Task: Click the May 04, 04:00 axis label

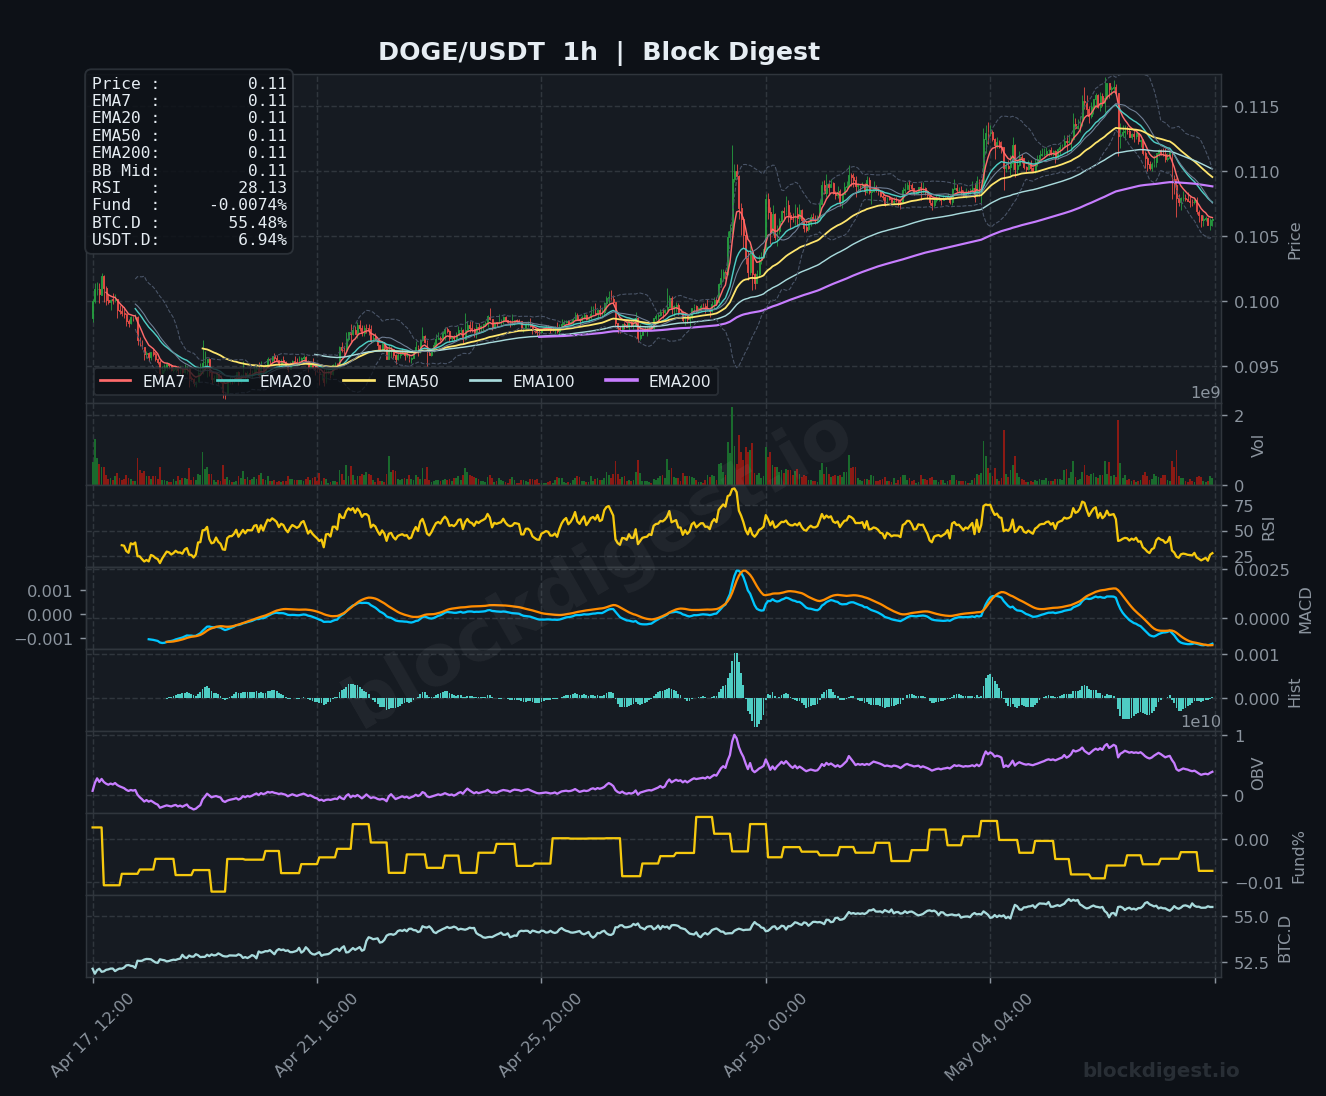Action: [x=988, y=1037]
